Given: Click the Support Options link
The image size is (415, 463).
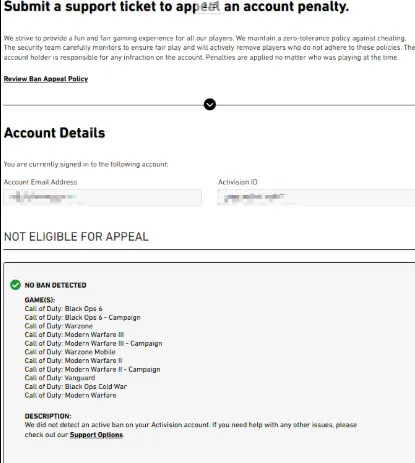Looking at the screenshot, I should [x=96, y=435].
